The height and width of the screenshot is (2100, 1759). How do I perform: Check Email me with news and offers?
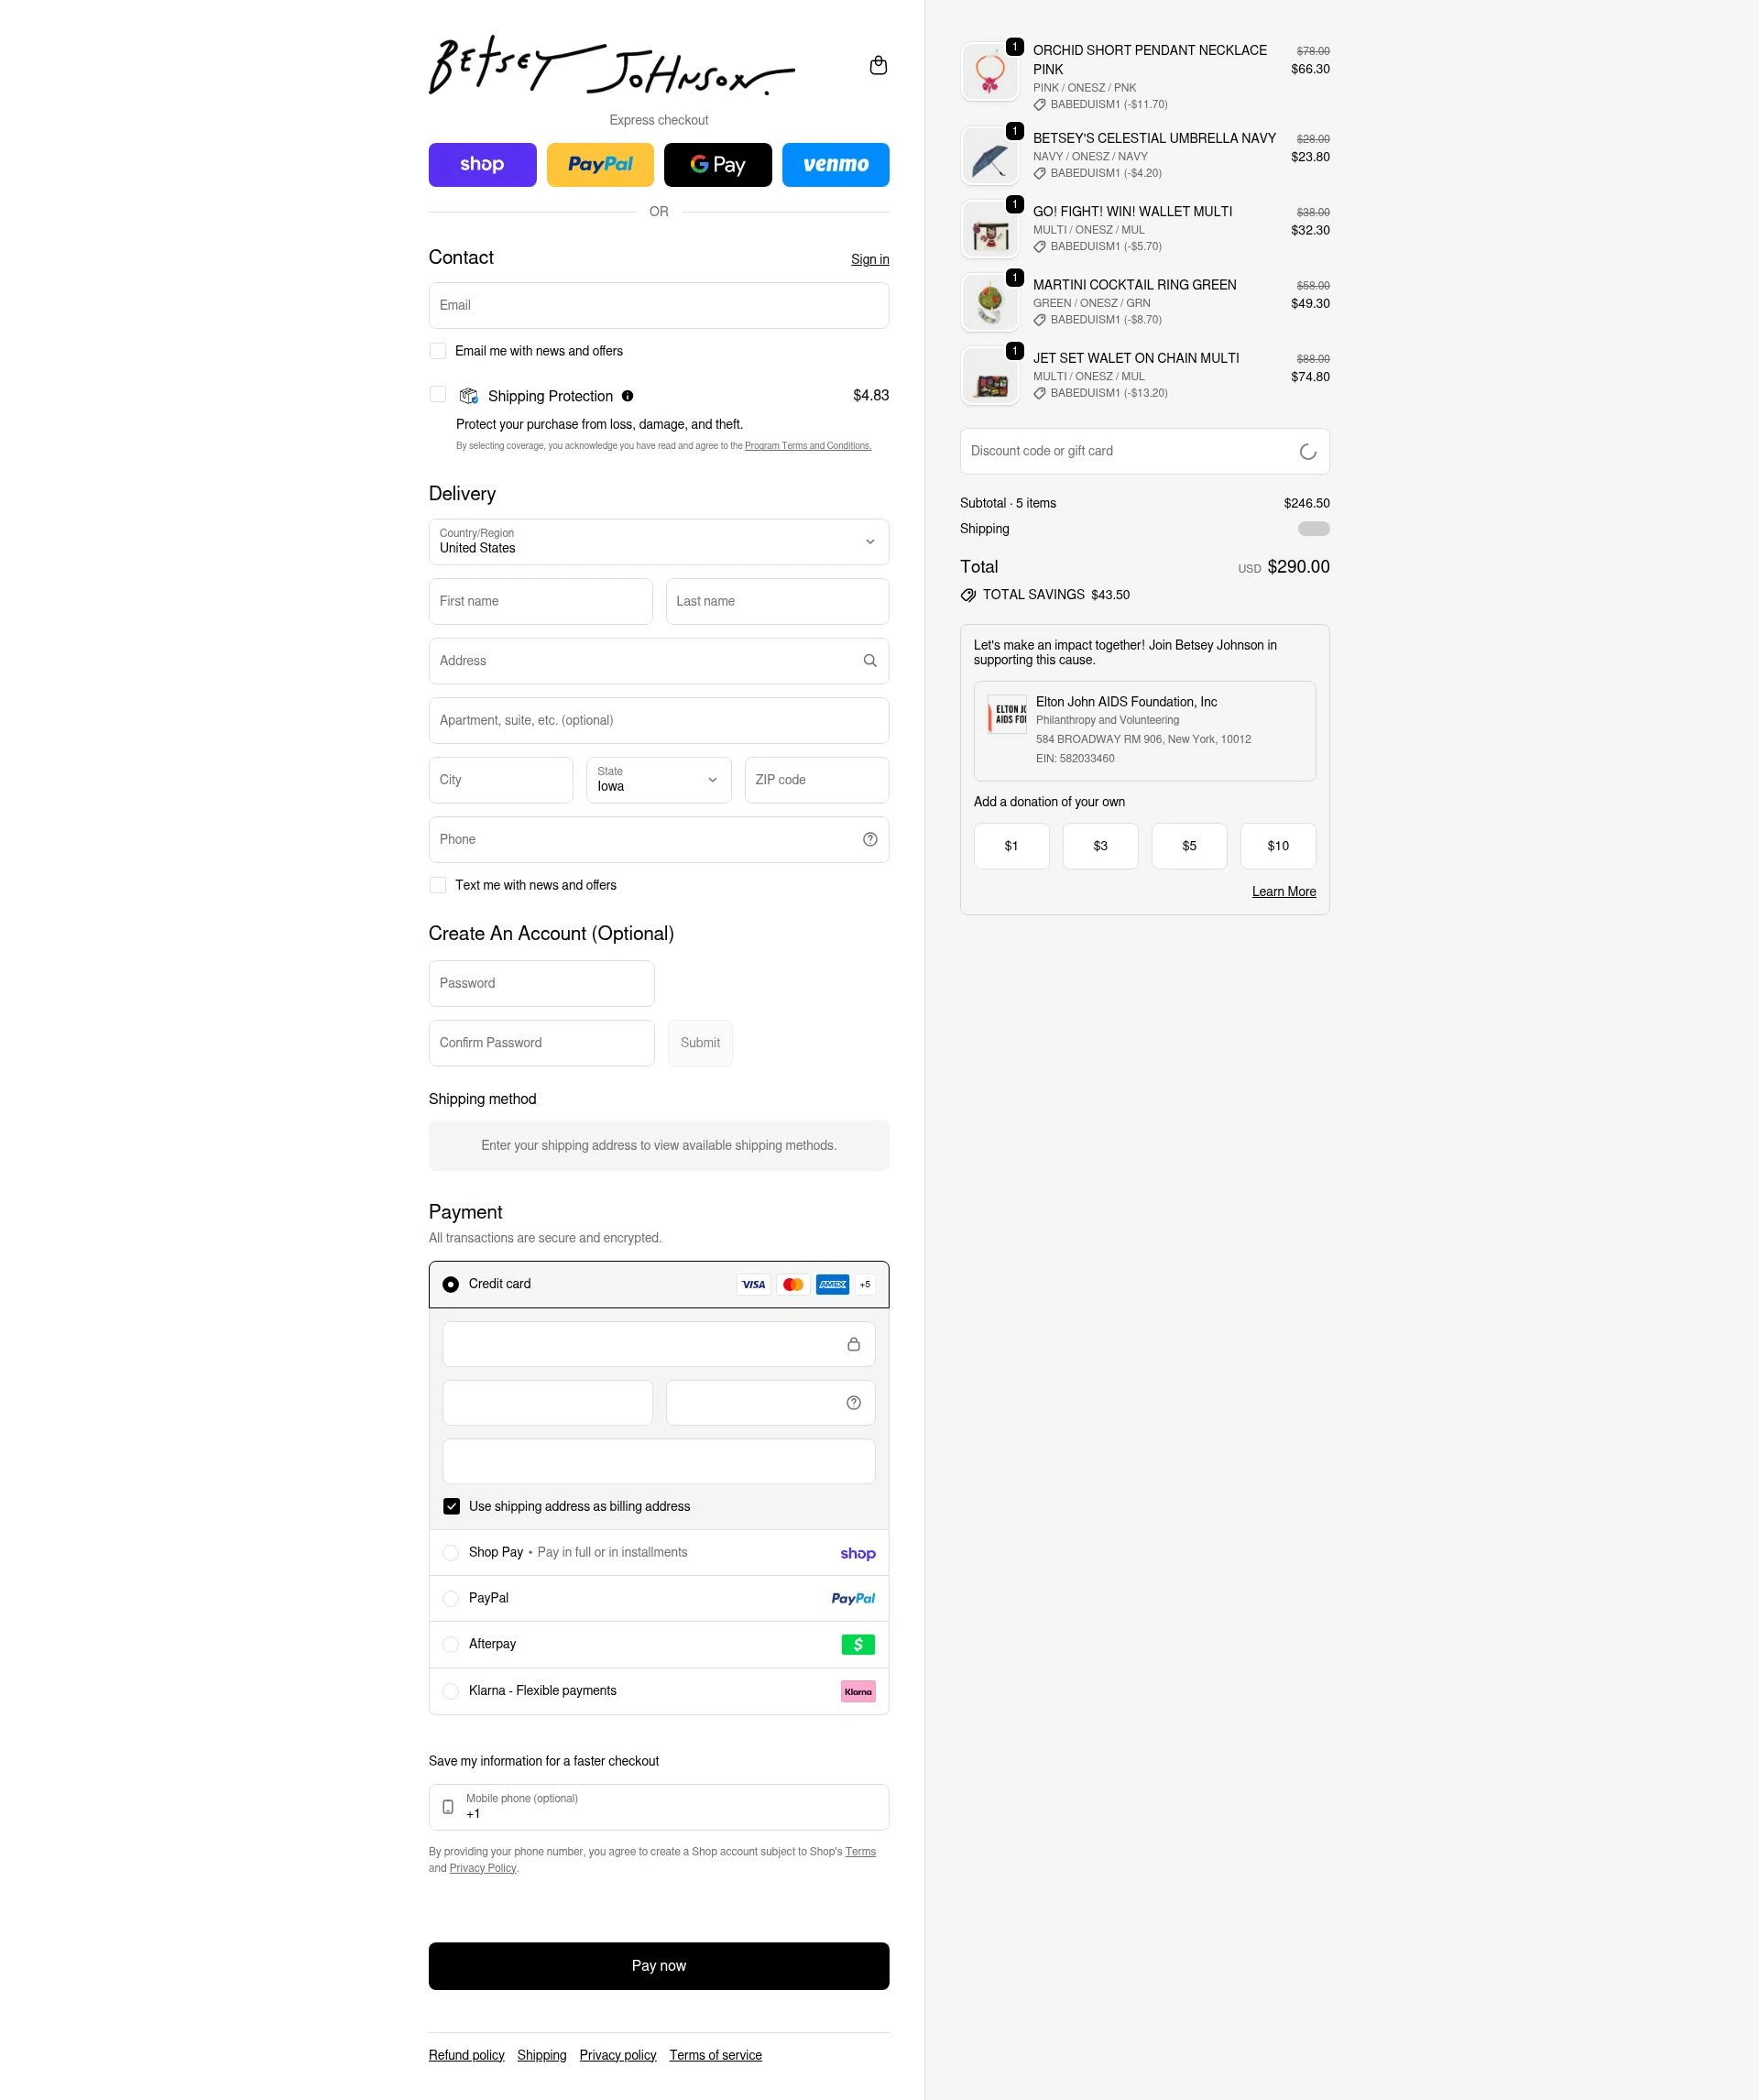(438, 351)
